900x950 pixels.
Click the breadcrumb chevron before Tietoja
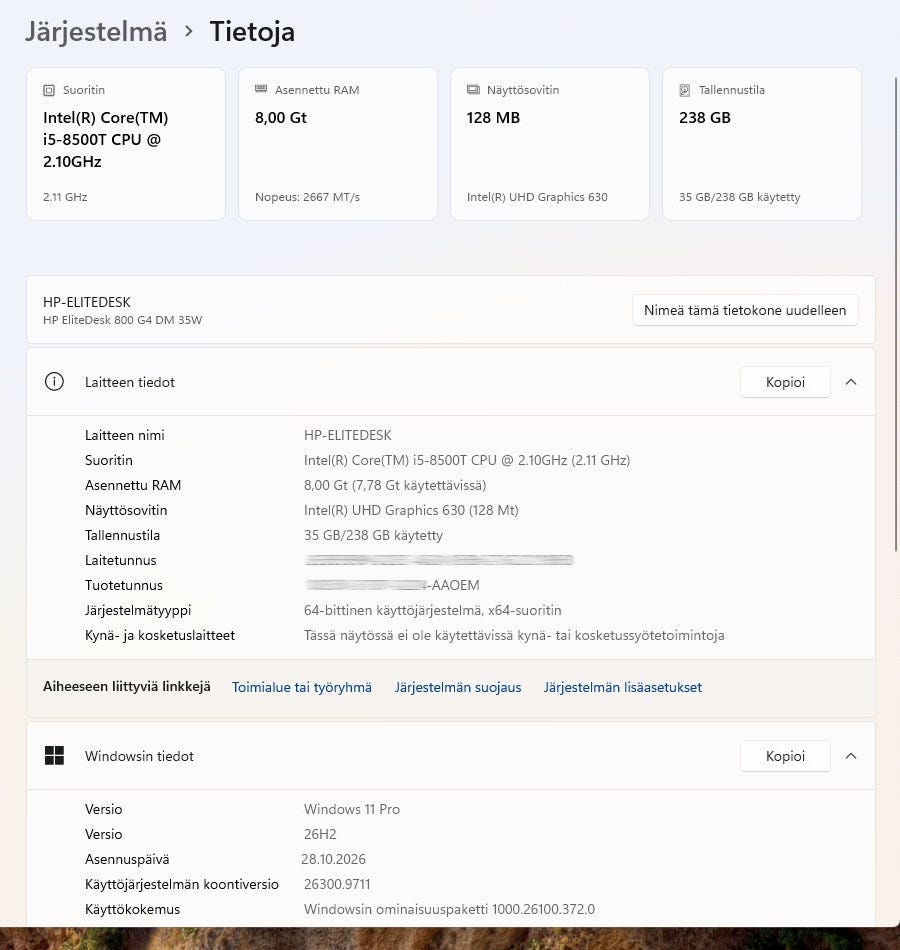(188, 31)
